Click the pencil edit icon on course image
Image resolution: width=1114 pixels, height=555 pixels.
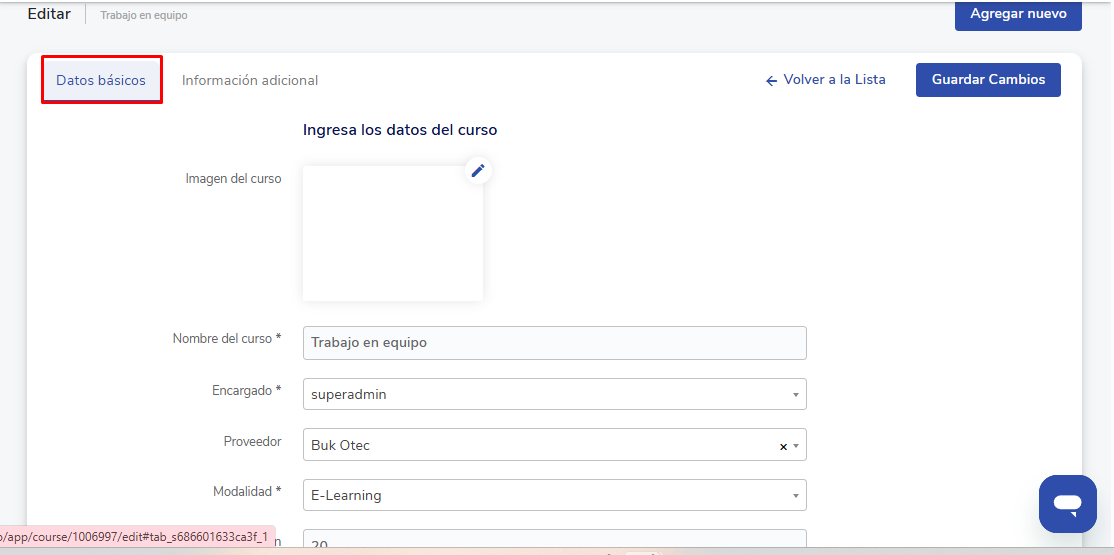coord(478,171)
